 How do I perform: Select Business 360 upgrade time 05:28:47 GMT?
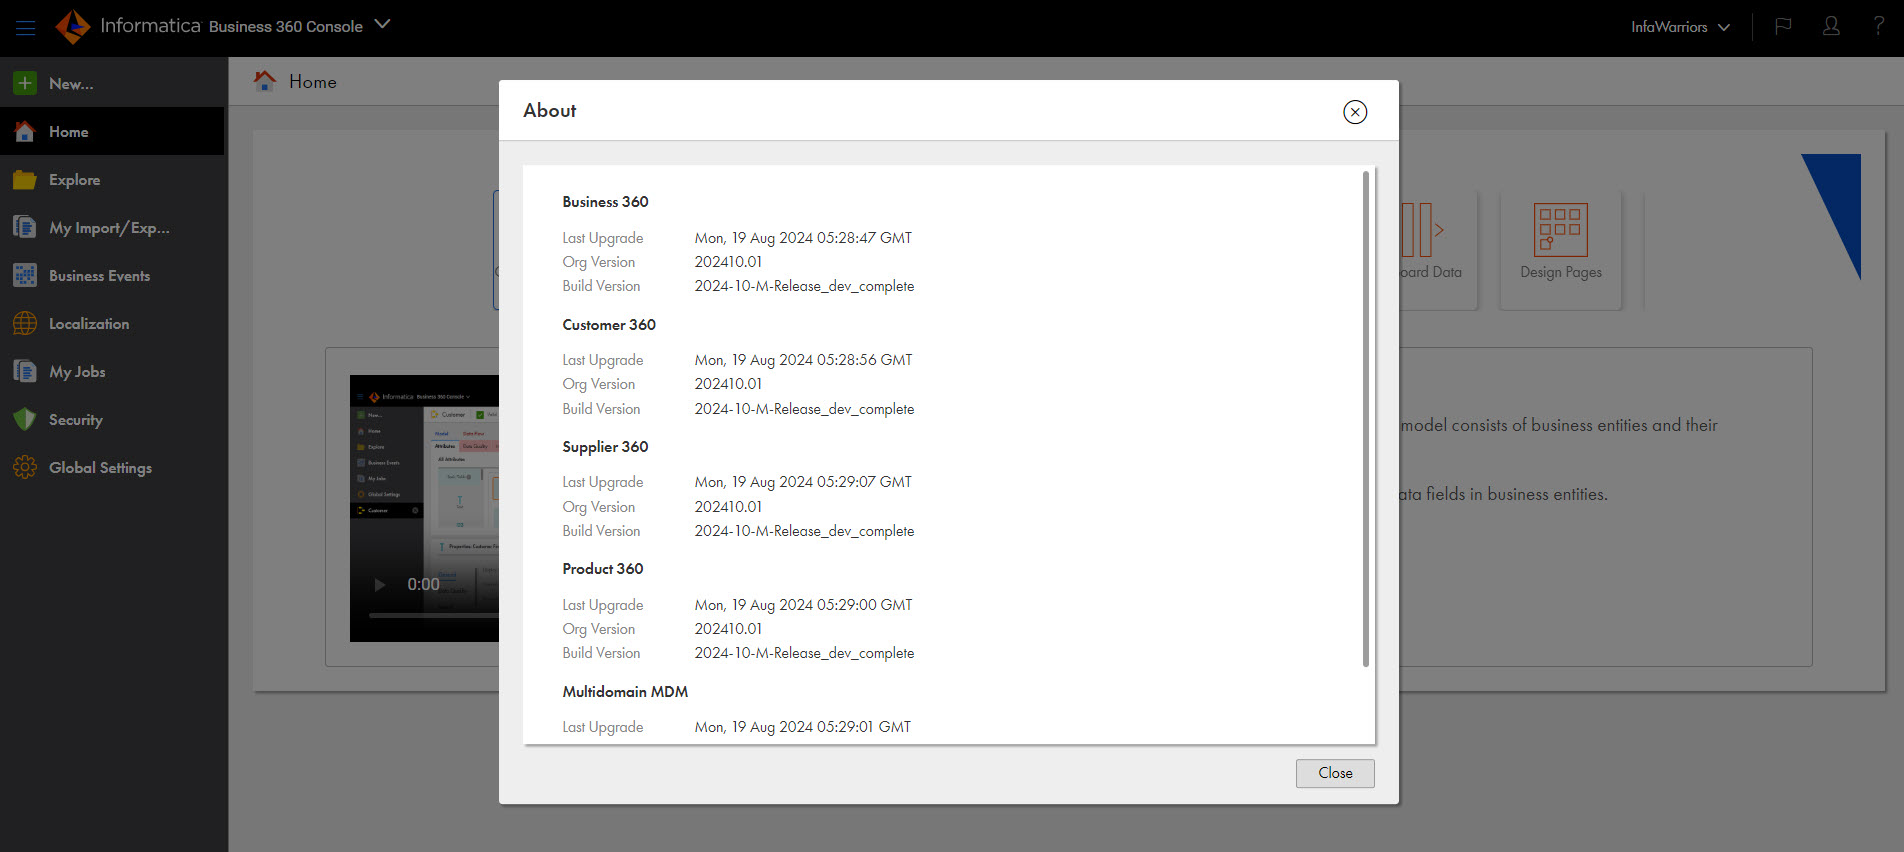pos(803,238)
